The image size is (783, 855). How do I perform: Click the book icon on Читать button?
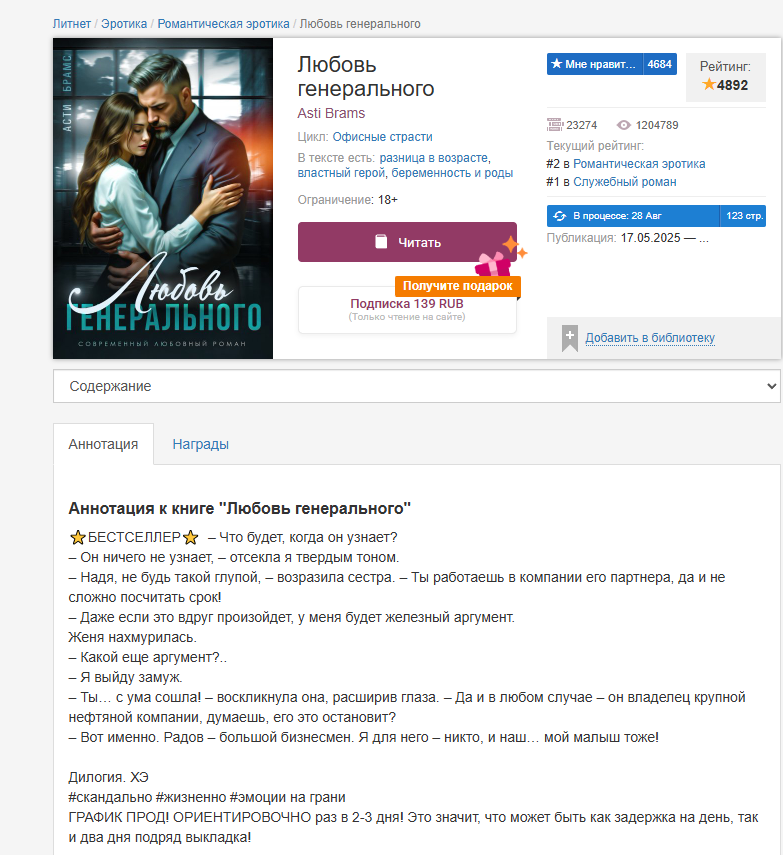[x=381, y=242]
